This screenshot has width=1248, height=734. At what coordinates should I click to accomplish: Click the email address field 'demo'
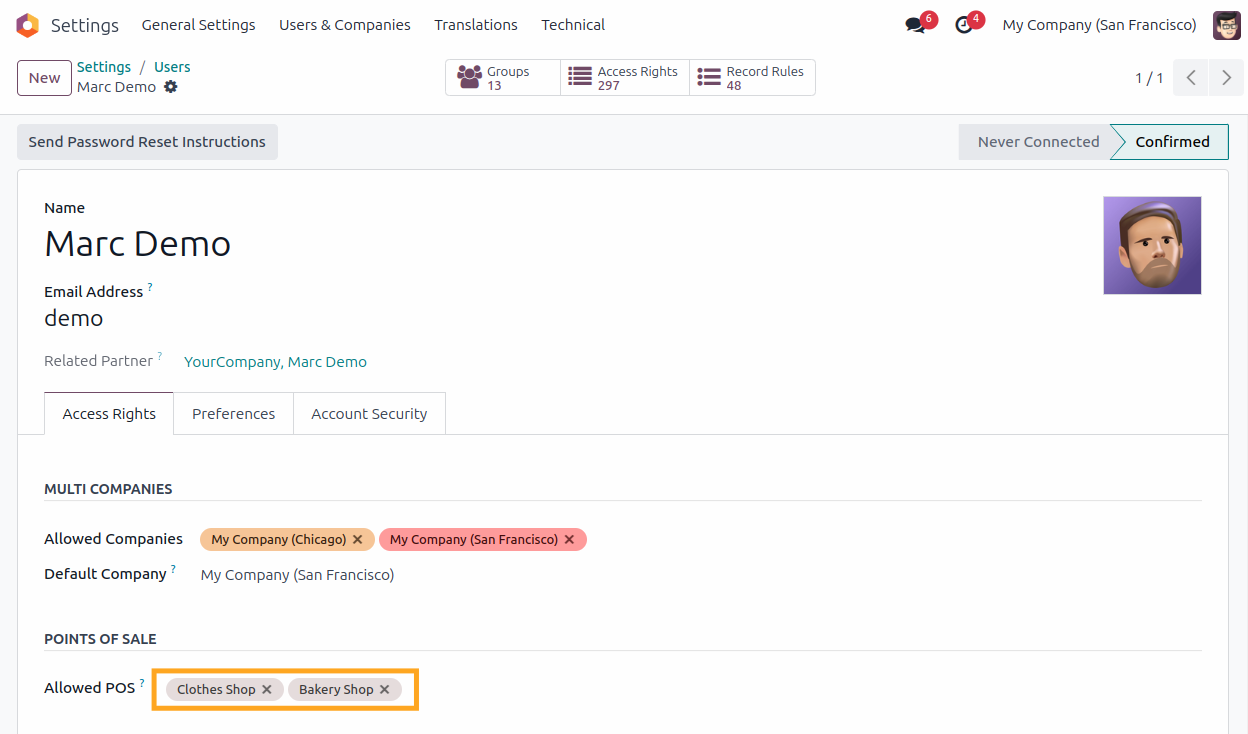(74, 319)
